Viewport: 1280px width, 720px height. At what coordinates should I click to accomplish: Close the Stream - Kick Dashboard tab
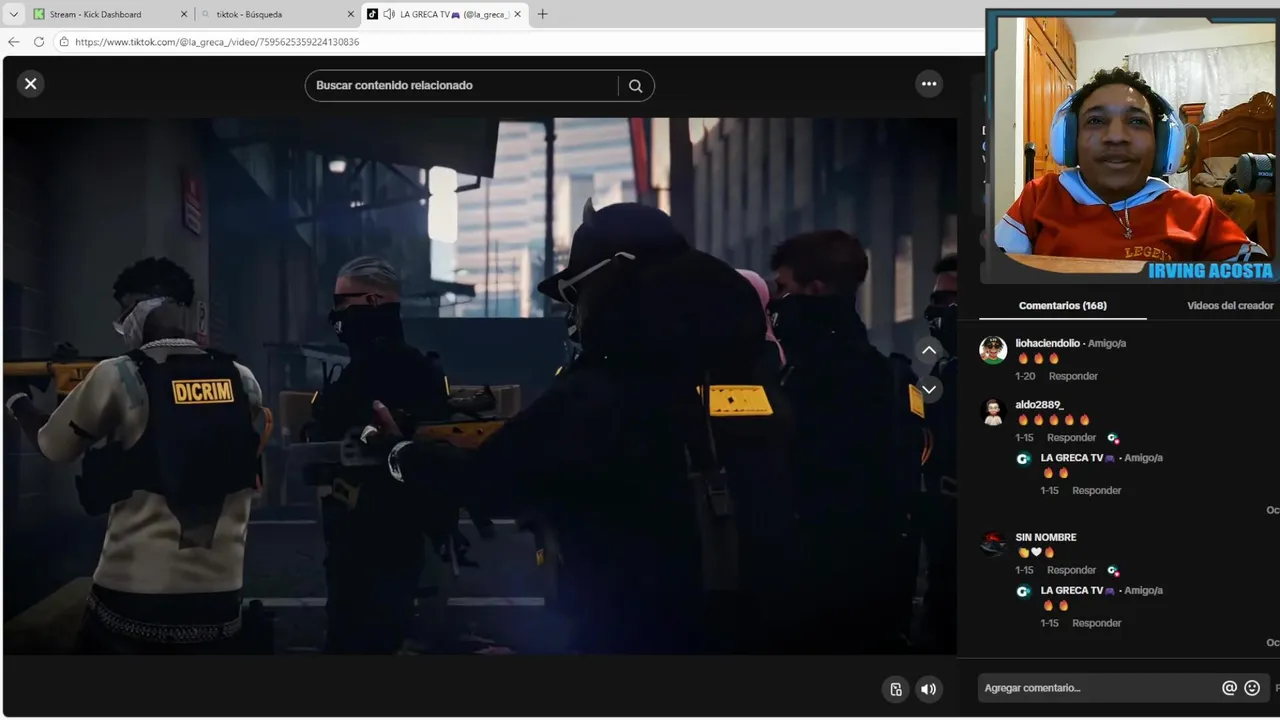183,14
